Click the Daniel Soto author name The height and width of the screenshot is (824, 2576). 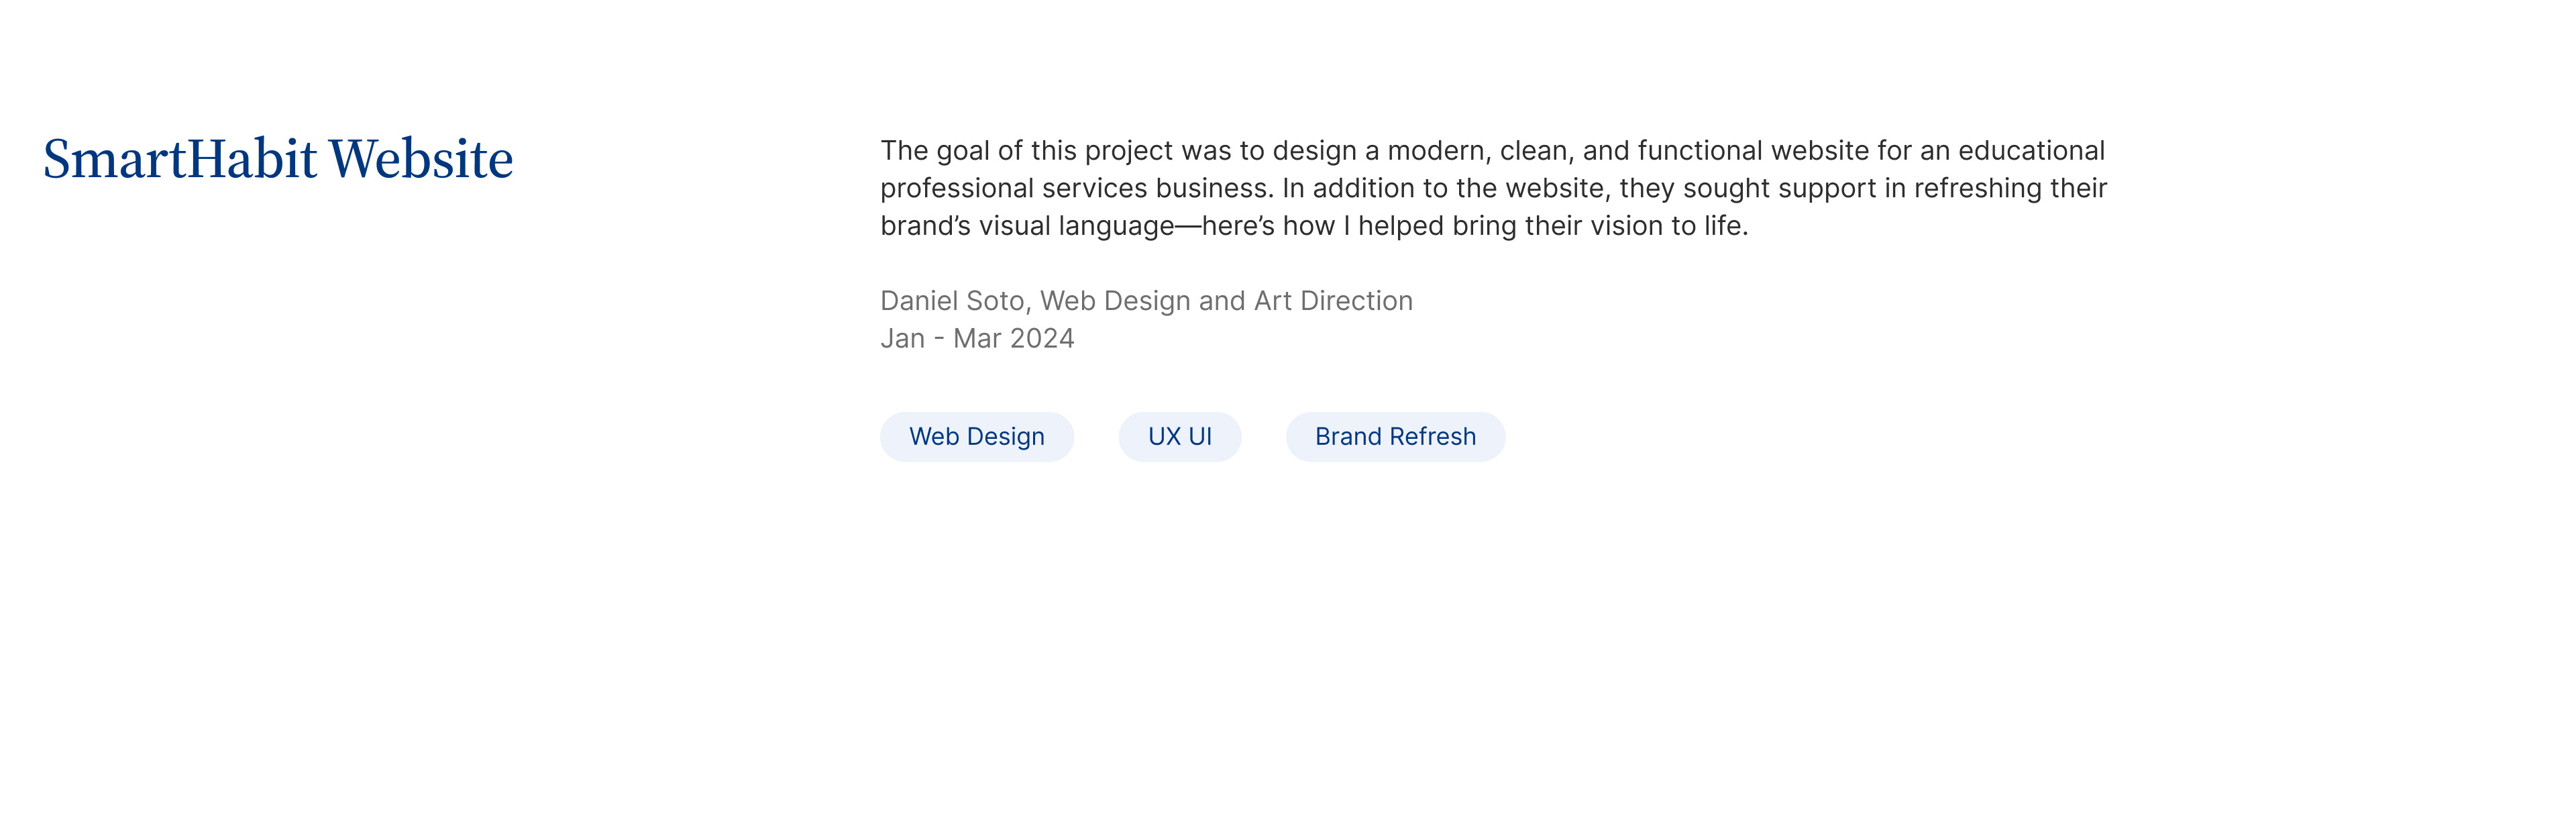953,301
